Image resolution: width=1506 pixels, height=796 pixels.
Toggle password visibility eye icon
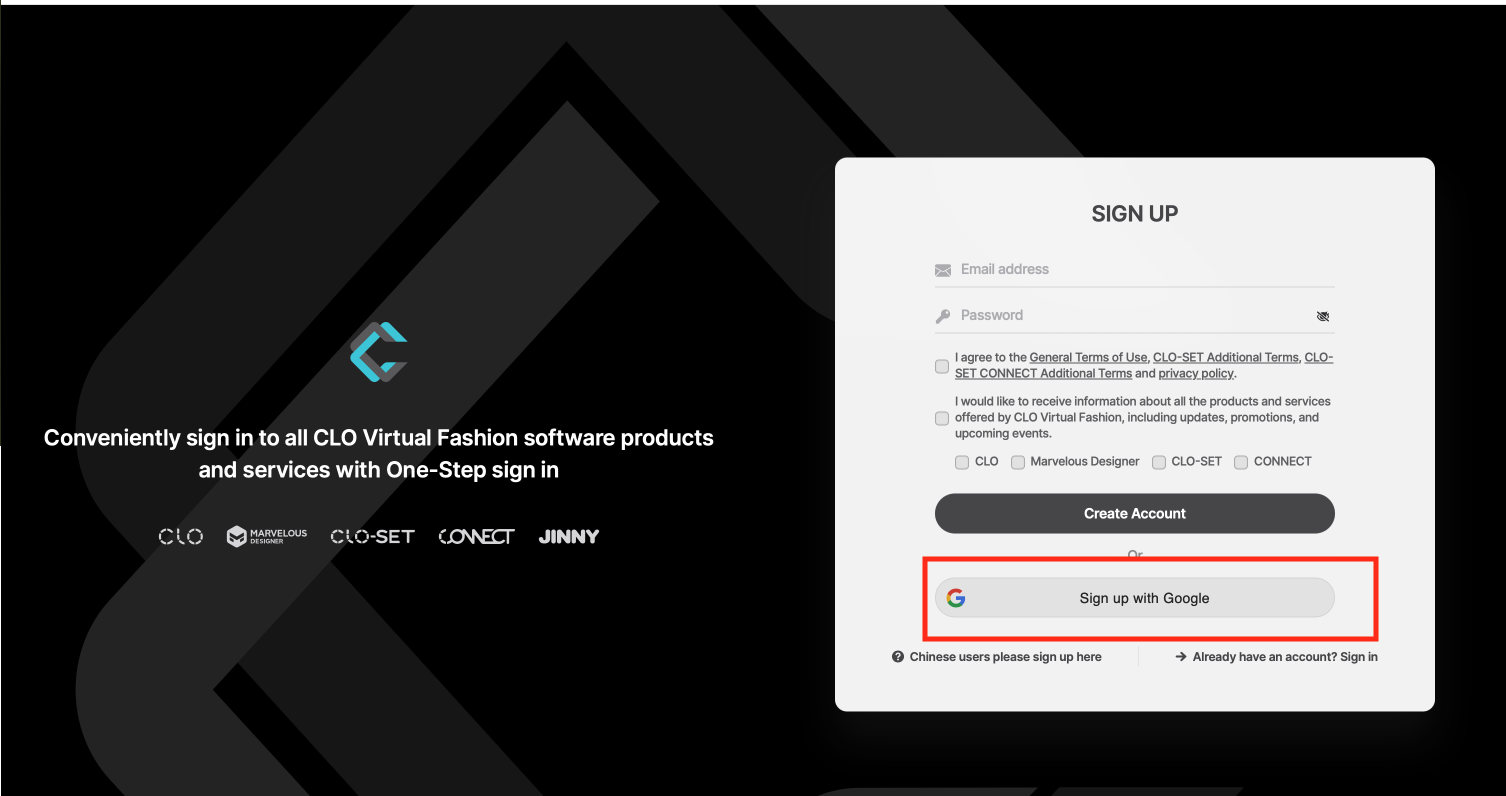pos(1323,316)
